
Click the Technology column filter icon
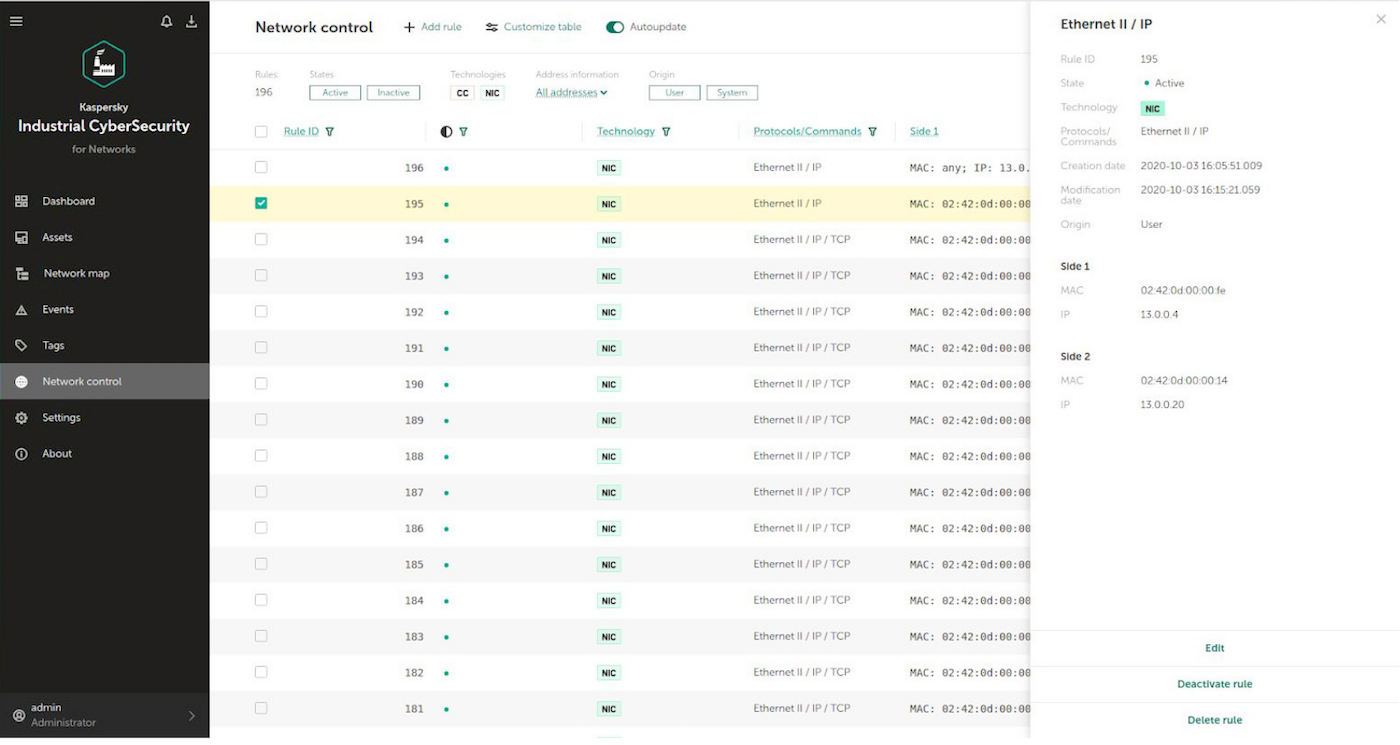[x=666, y=132]
